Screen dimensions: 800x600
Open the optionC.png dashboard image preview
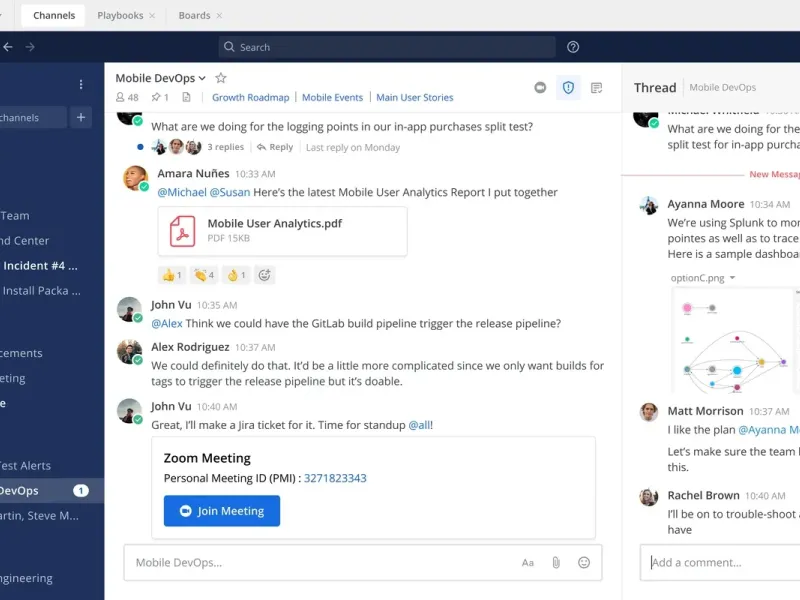[x=735, y=340]
